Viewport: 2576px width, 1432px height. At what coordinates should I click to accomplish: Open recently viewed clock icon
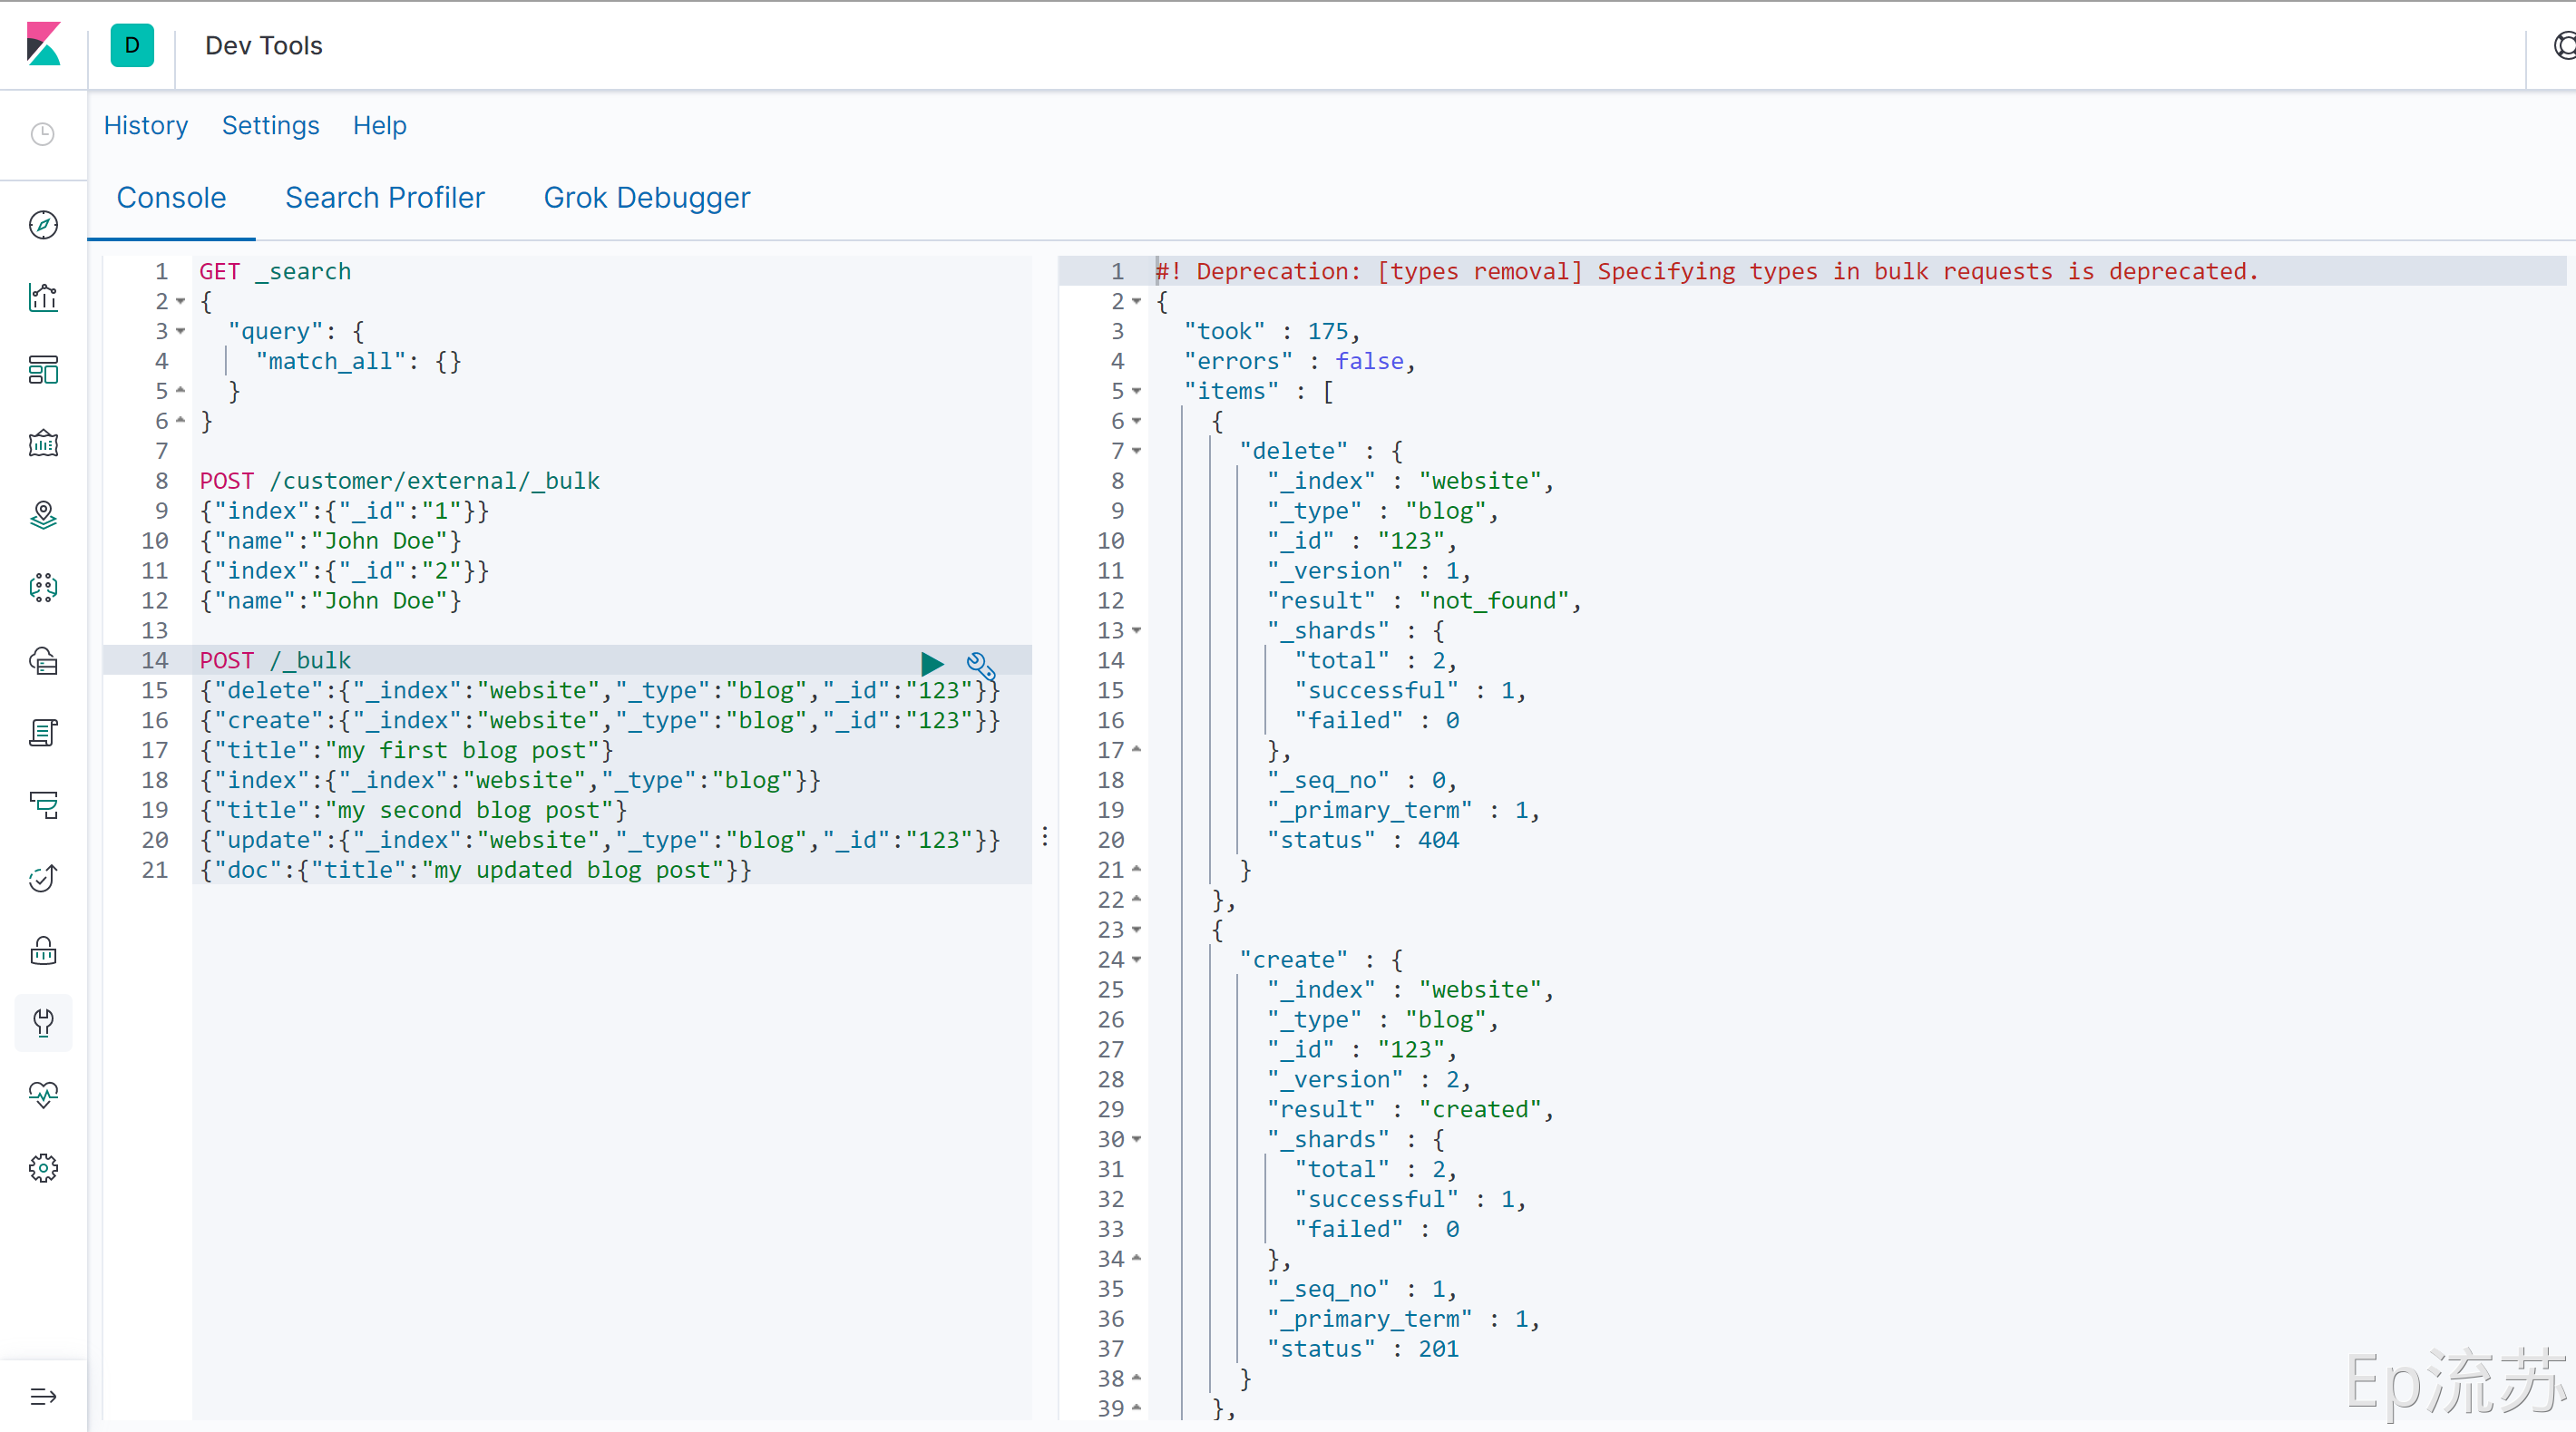(43, 134)
